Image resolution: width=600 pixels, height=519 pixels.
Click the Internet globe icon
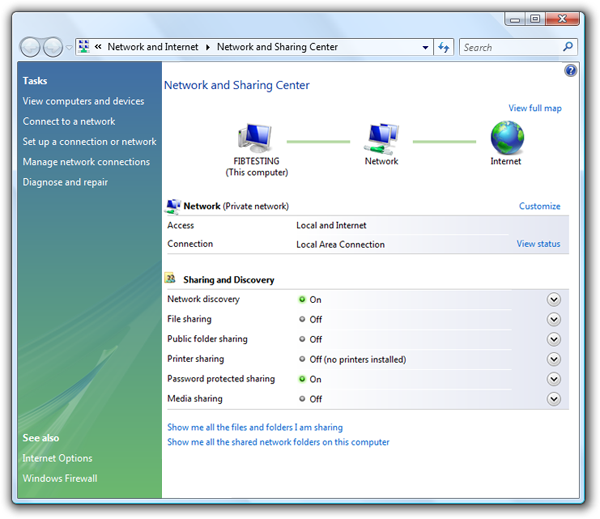tap(507, 138)
